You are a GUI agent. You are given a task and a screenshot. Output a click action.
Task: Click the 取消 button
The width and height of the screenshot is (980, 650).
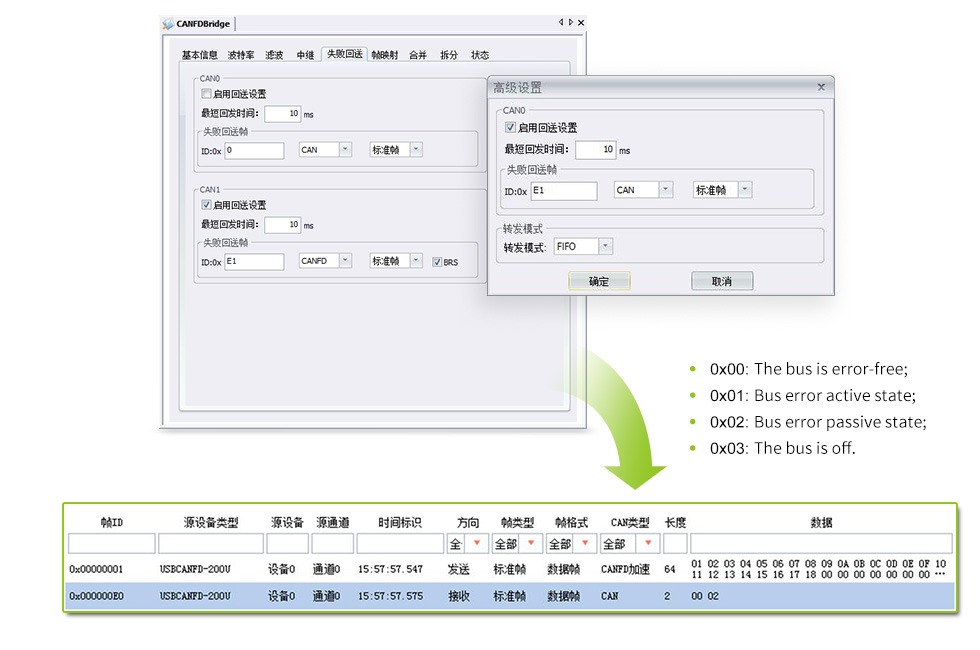(721, 282)
